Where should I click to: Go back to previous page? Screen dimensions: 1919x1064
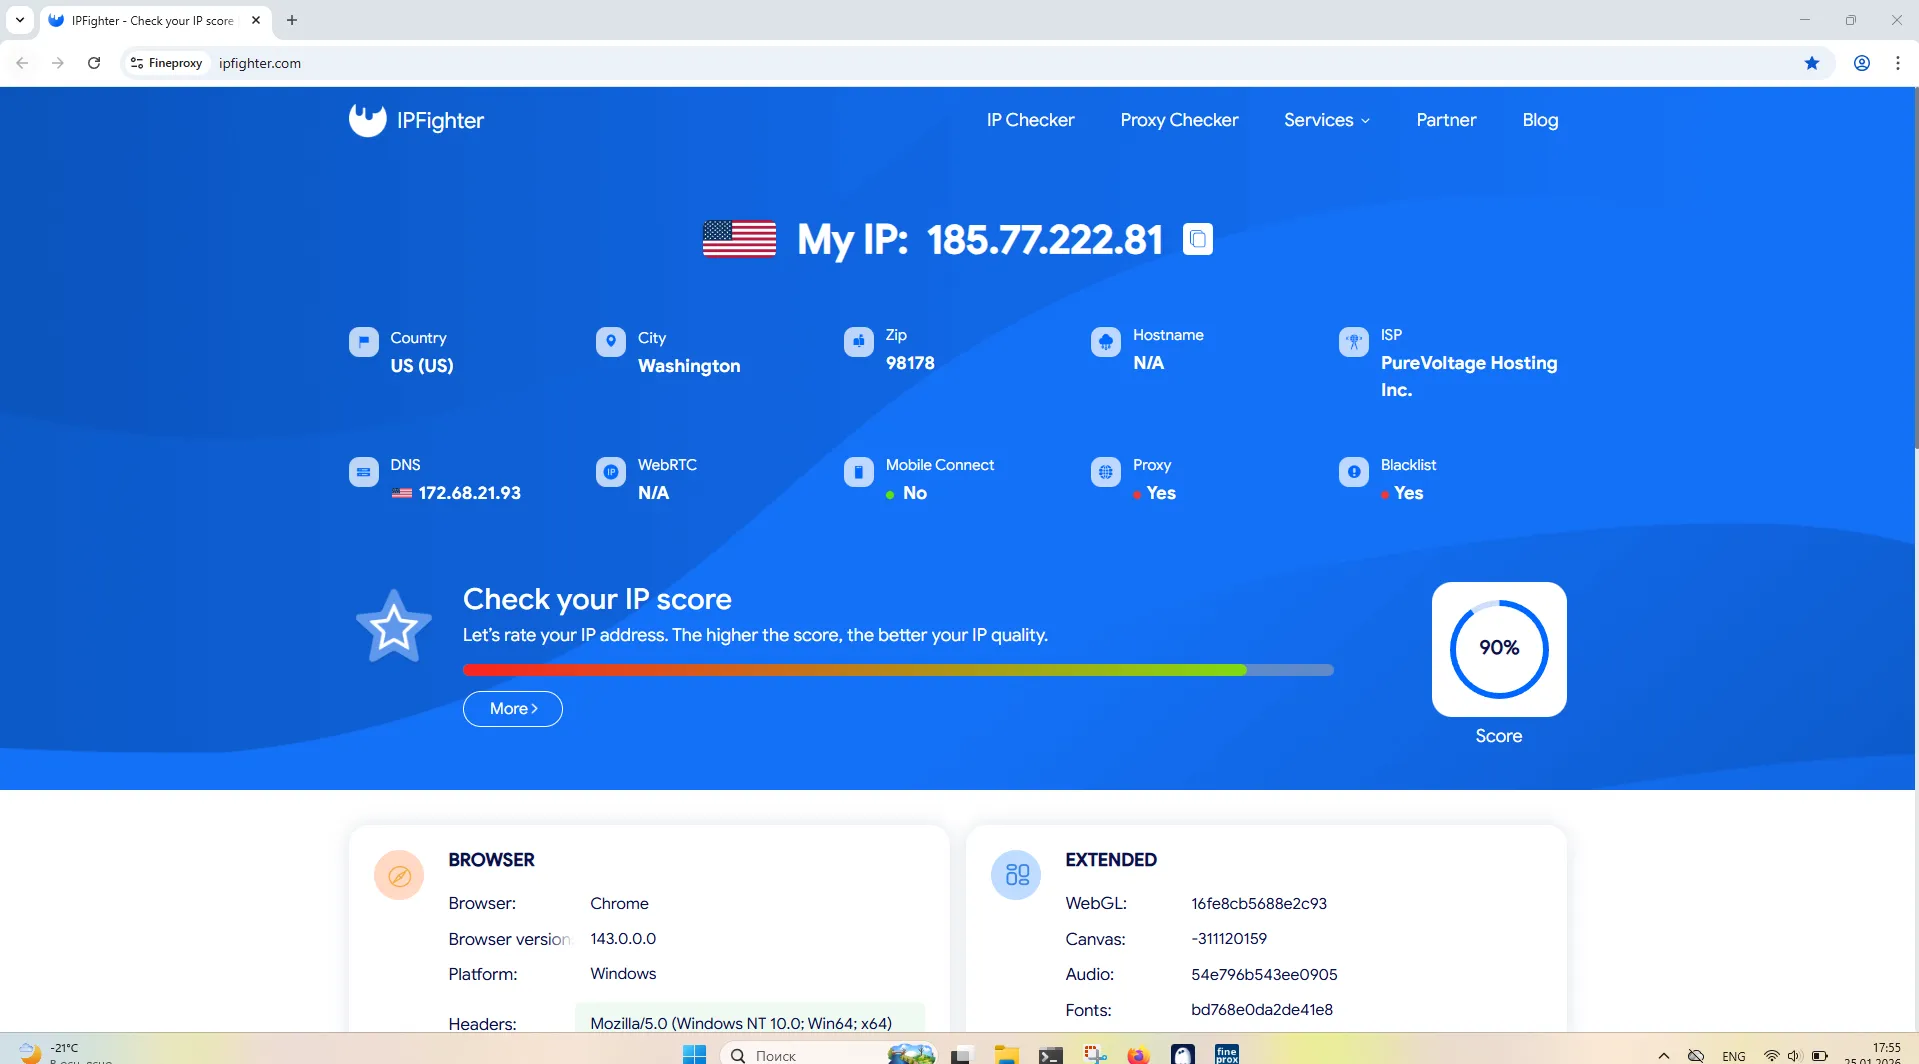[x=22, y=63]
